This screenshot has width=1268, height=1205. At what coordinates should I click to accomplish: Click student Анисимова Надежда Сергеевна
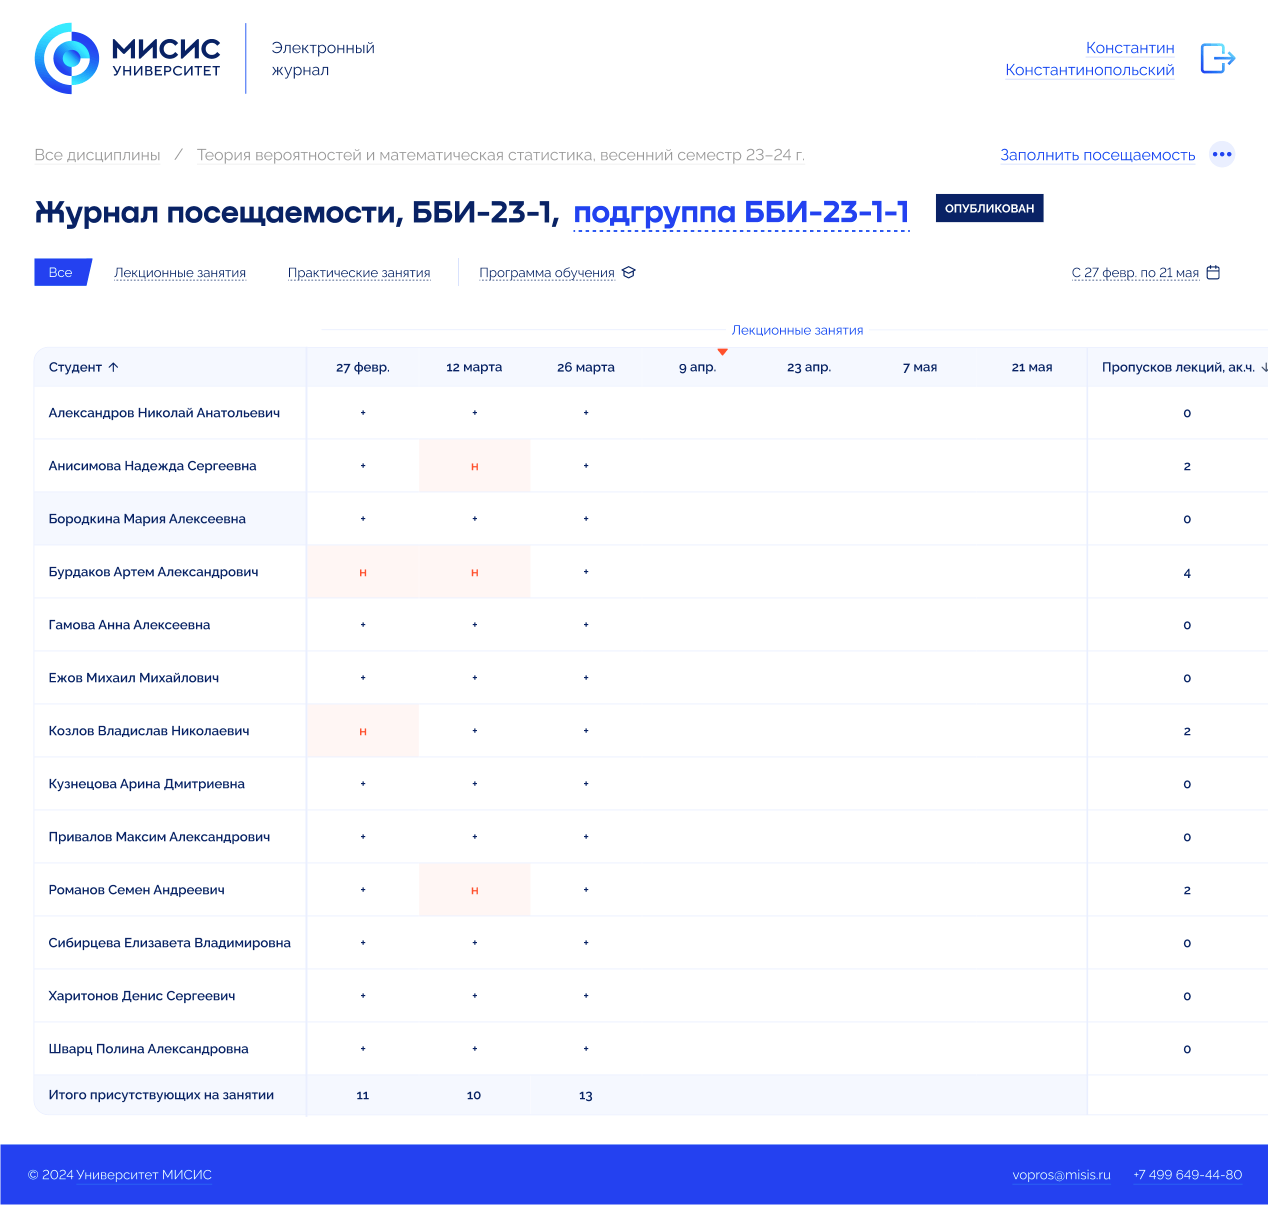point(152,466)
